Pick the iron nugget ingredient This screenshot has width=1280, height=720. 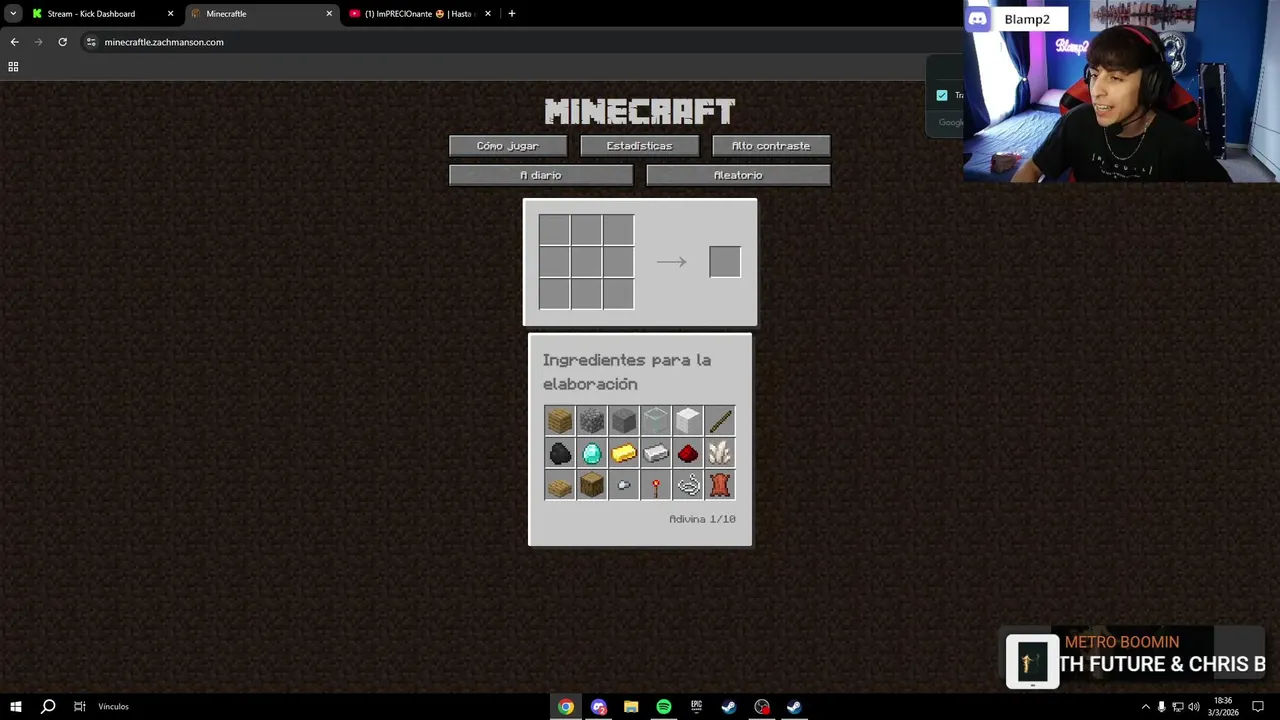(624, 485)
